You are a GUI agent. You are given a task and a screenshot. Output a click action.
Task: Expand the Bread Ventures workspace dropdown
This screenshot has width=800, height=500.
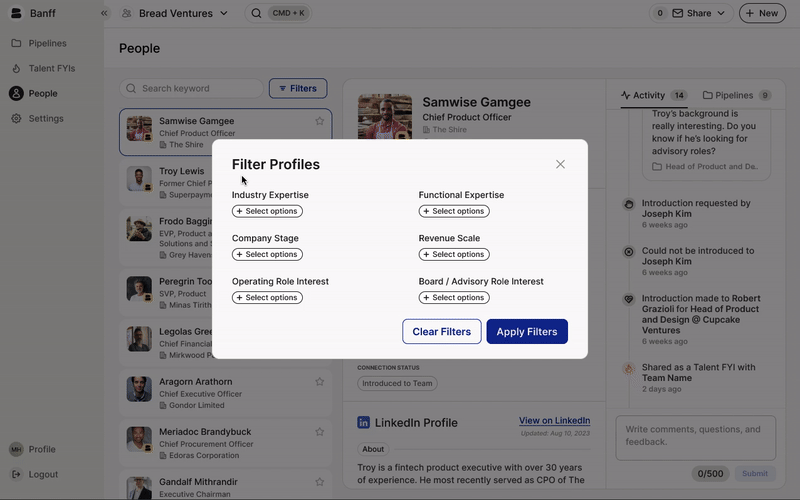coord(175,13)
